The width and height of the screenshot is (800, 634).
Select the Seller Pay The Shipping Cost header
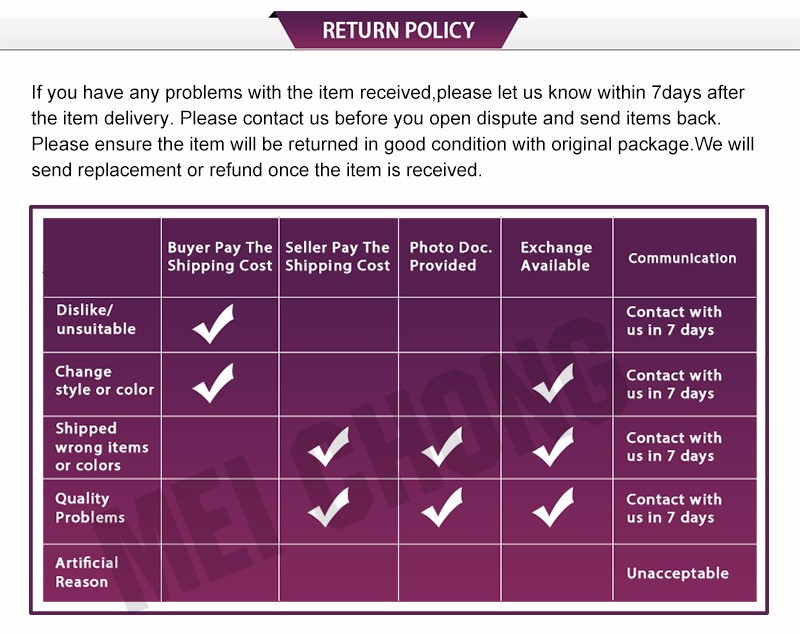click(x=337, y=257)
